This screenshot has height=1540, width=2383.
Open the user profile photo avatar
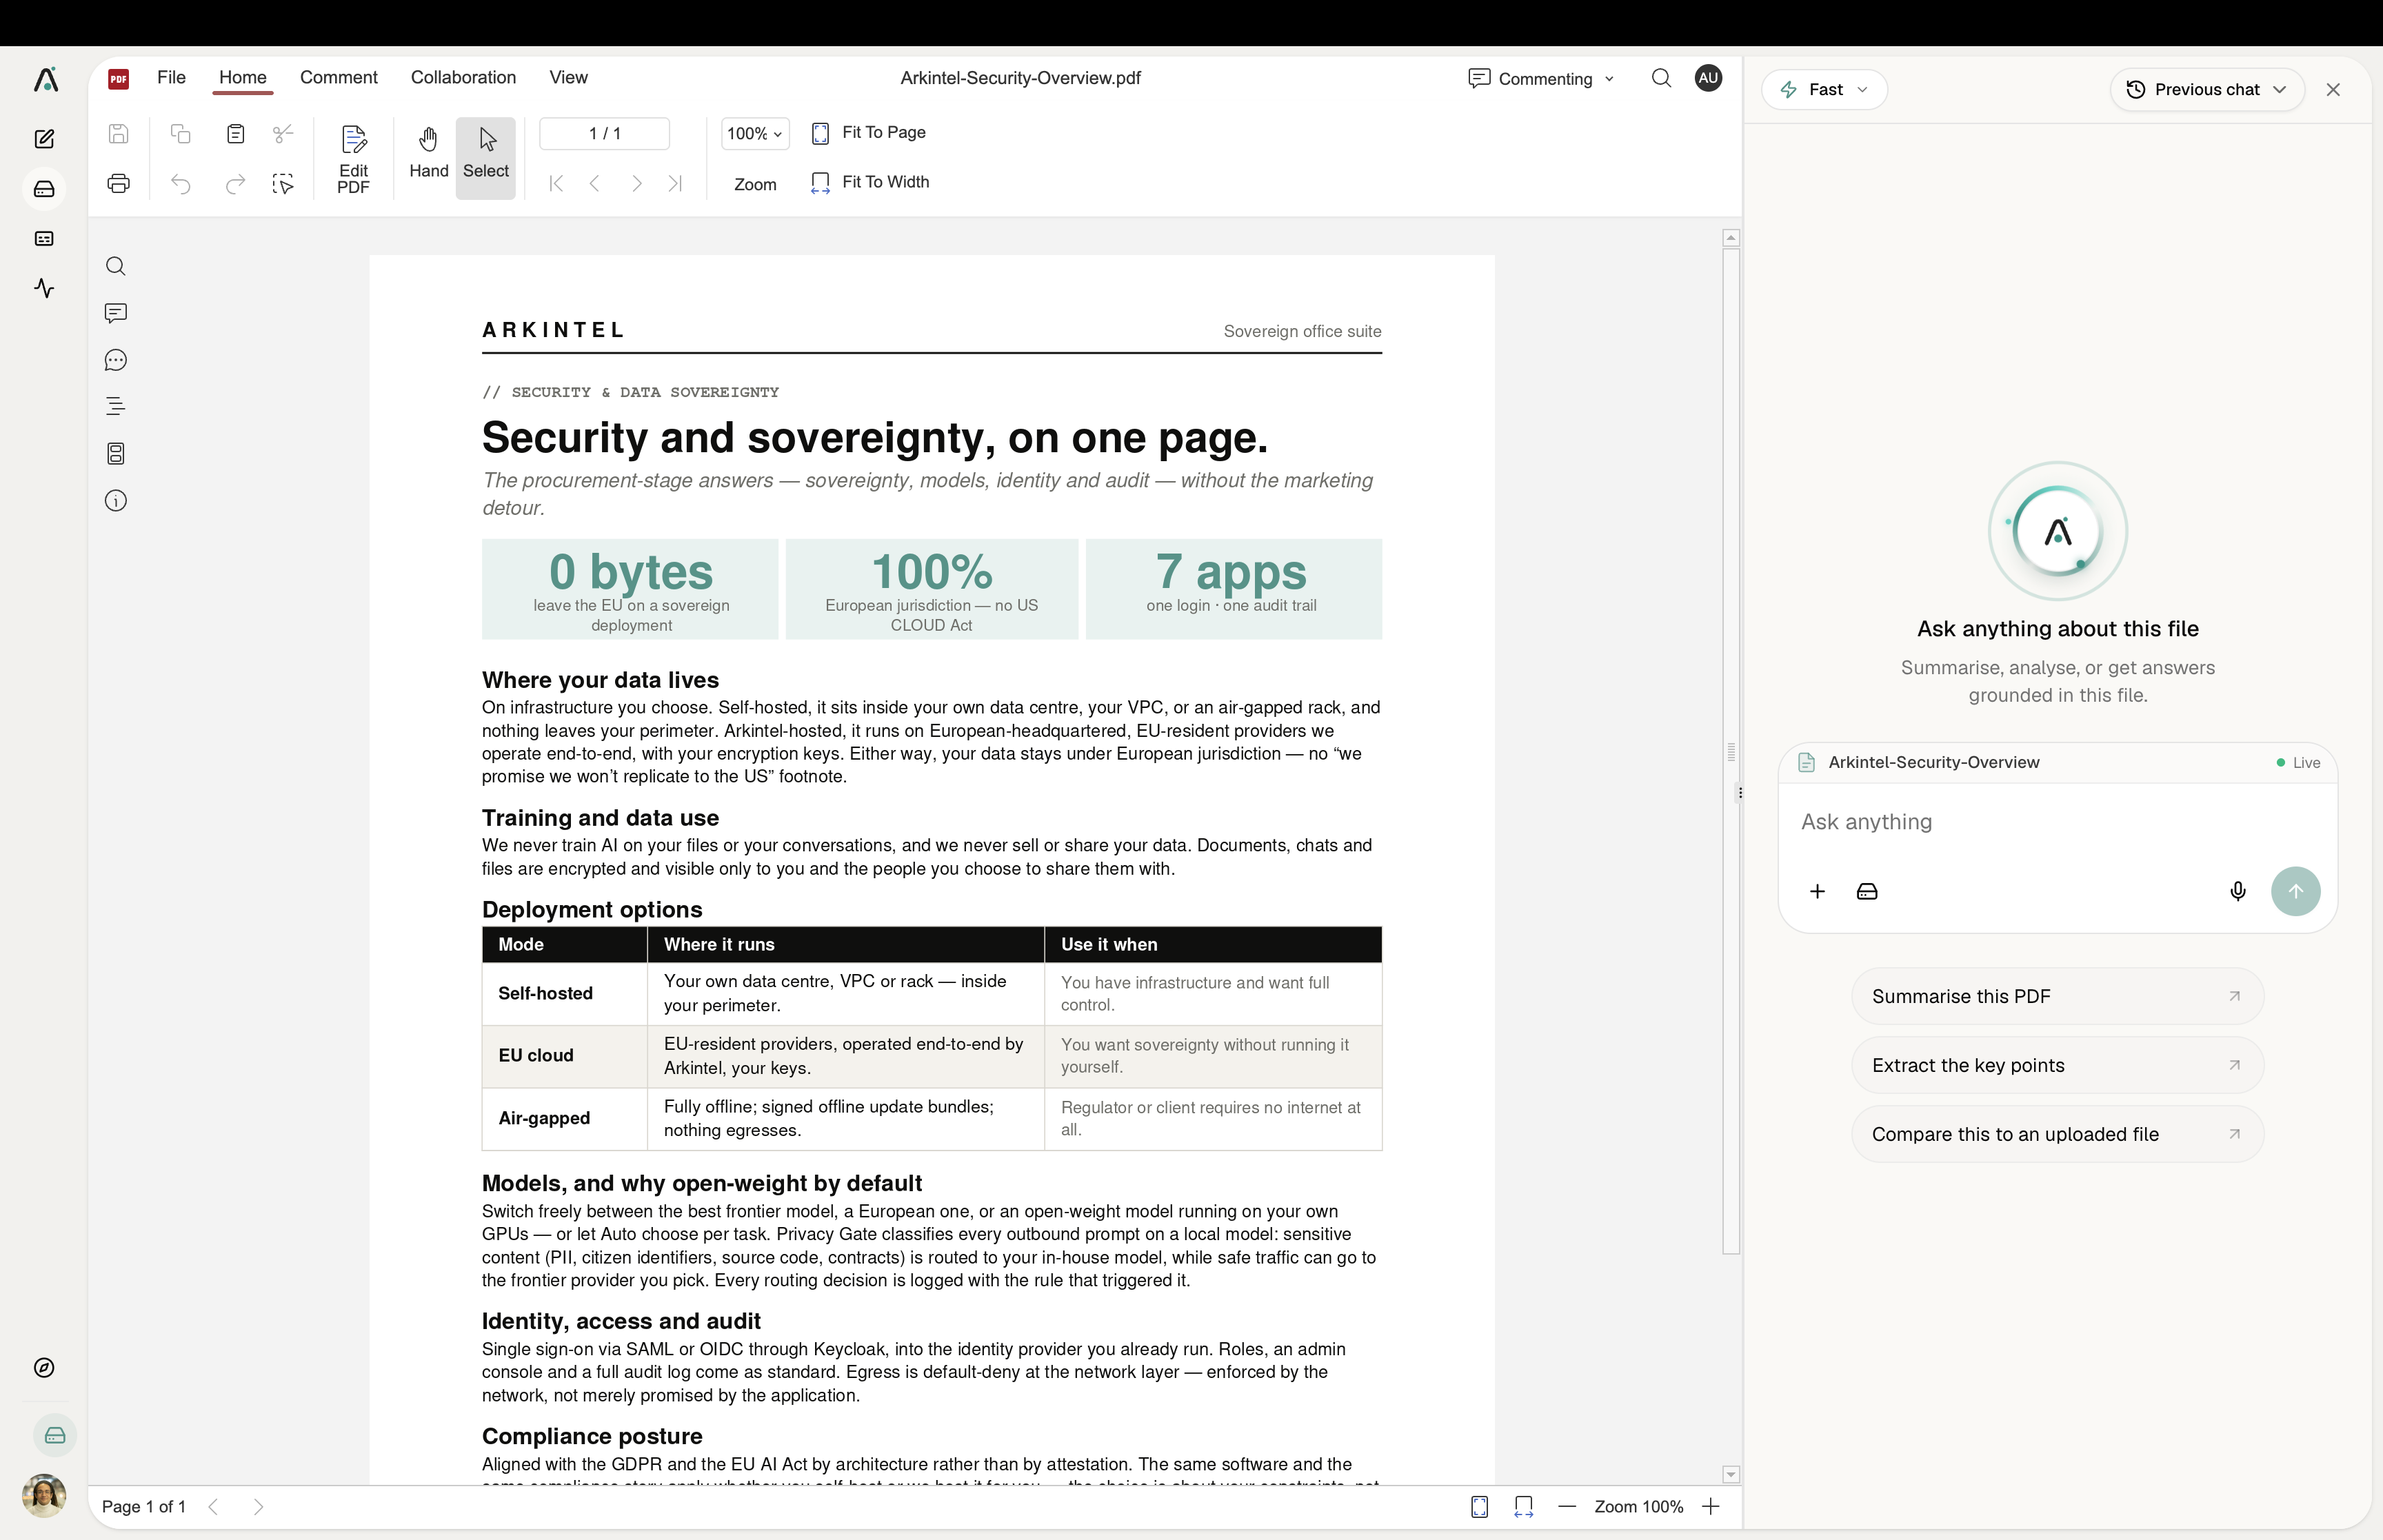tap(44, 1496)
